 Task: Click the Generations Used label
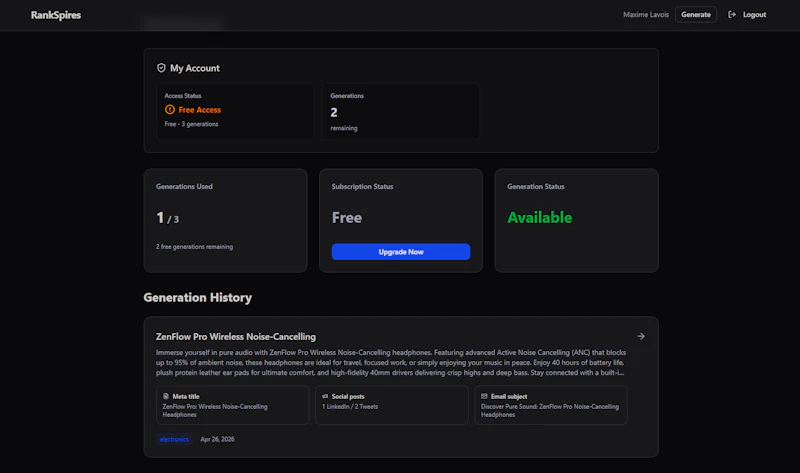[184, 187]
